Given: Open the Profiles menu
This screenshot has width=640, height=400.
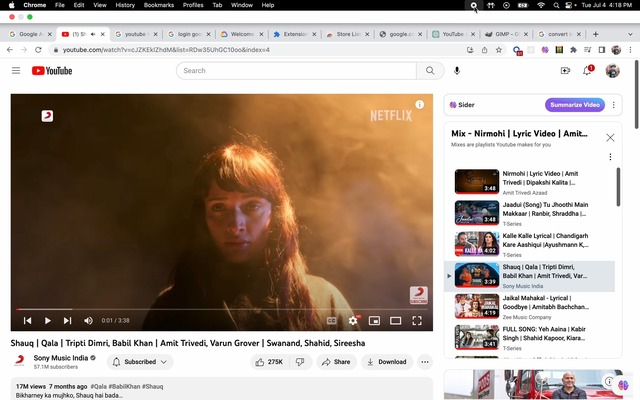Looking at the screenshot, I should (x=193, y=5).
